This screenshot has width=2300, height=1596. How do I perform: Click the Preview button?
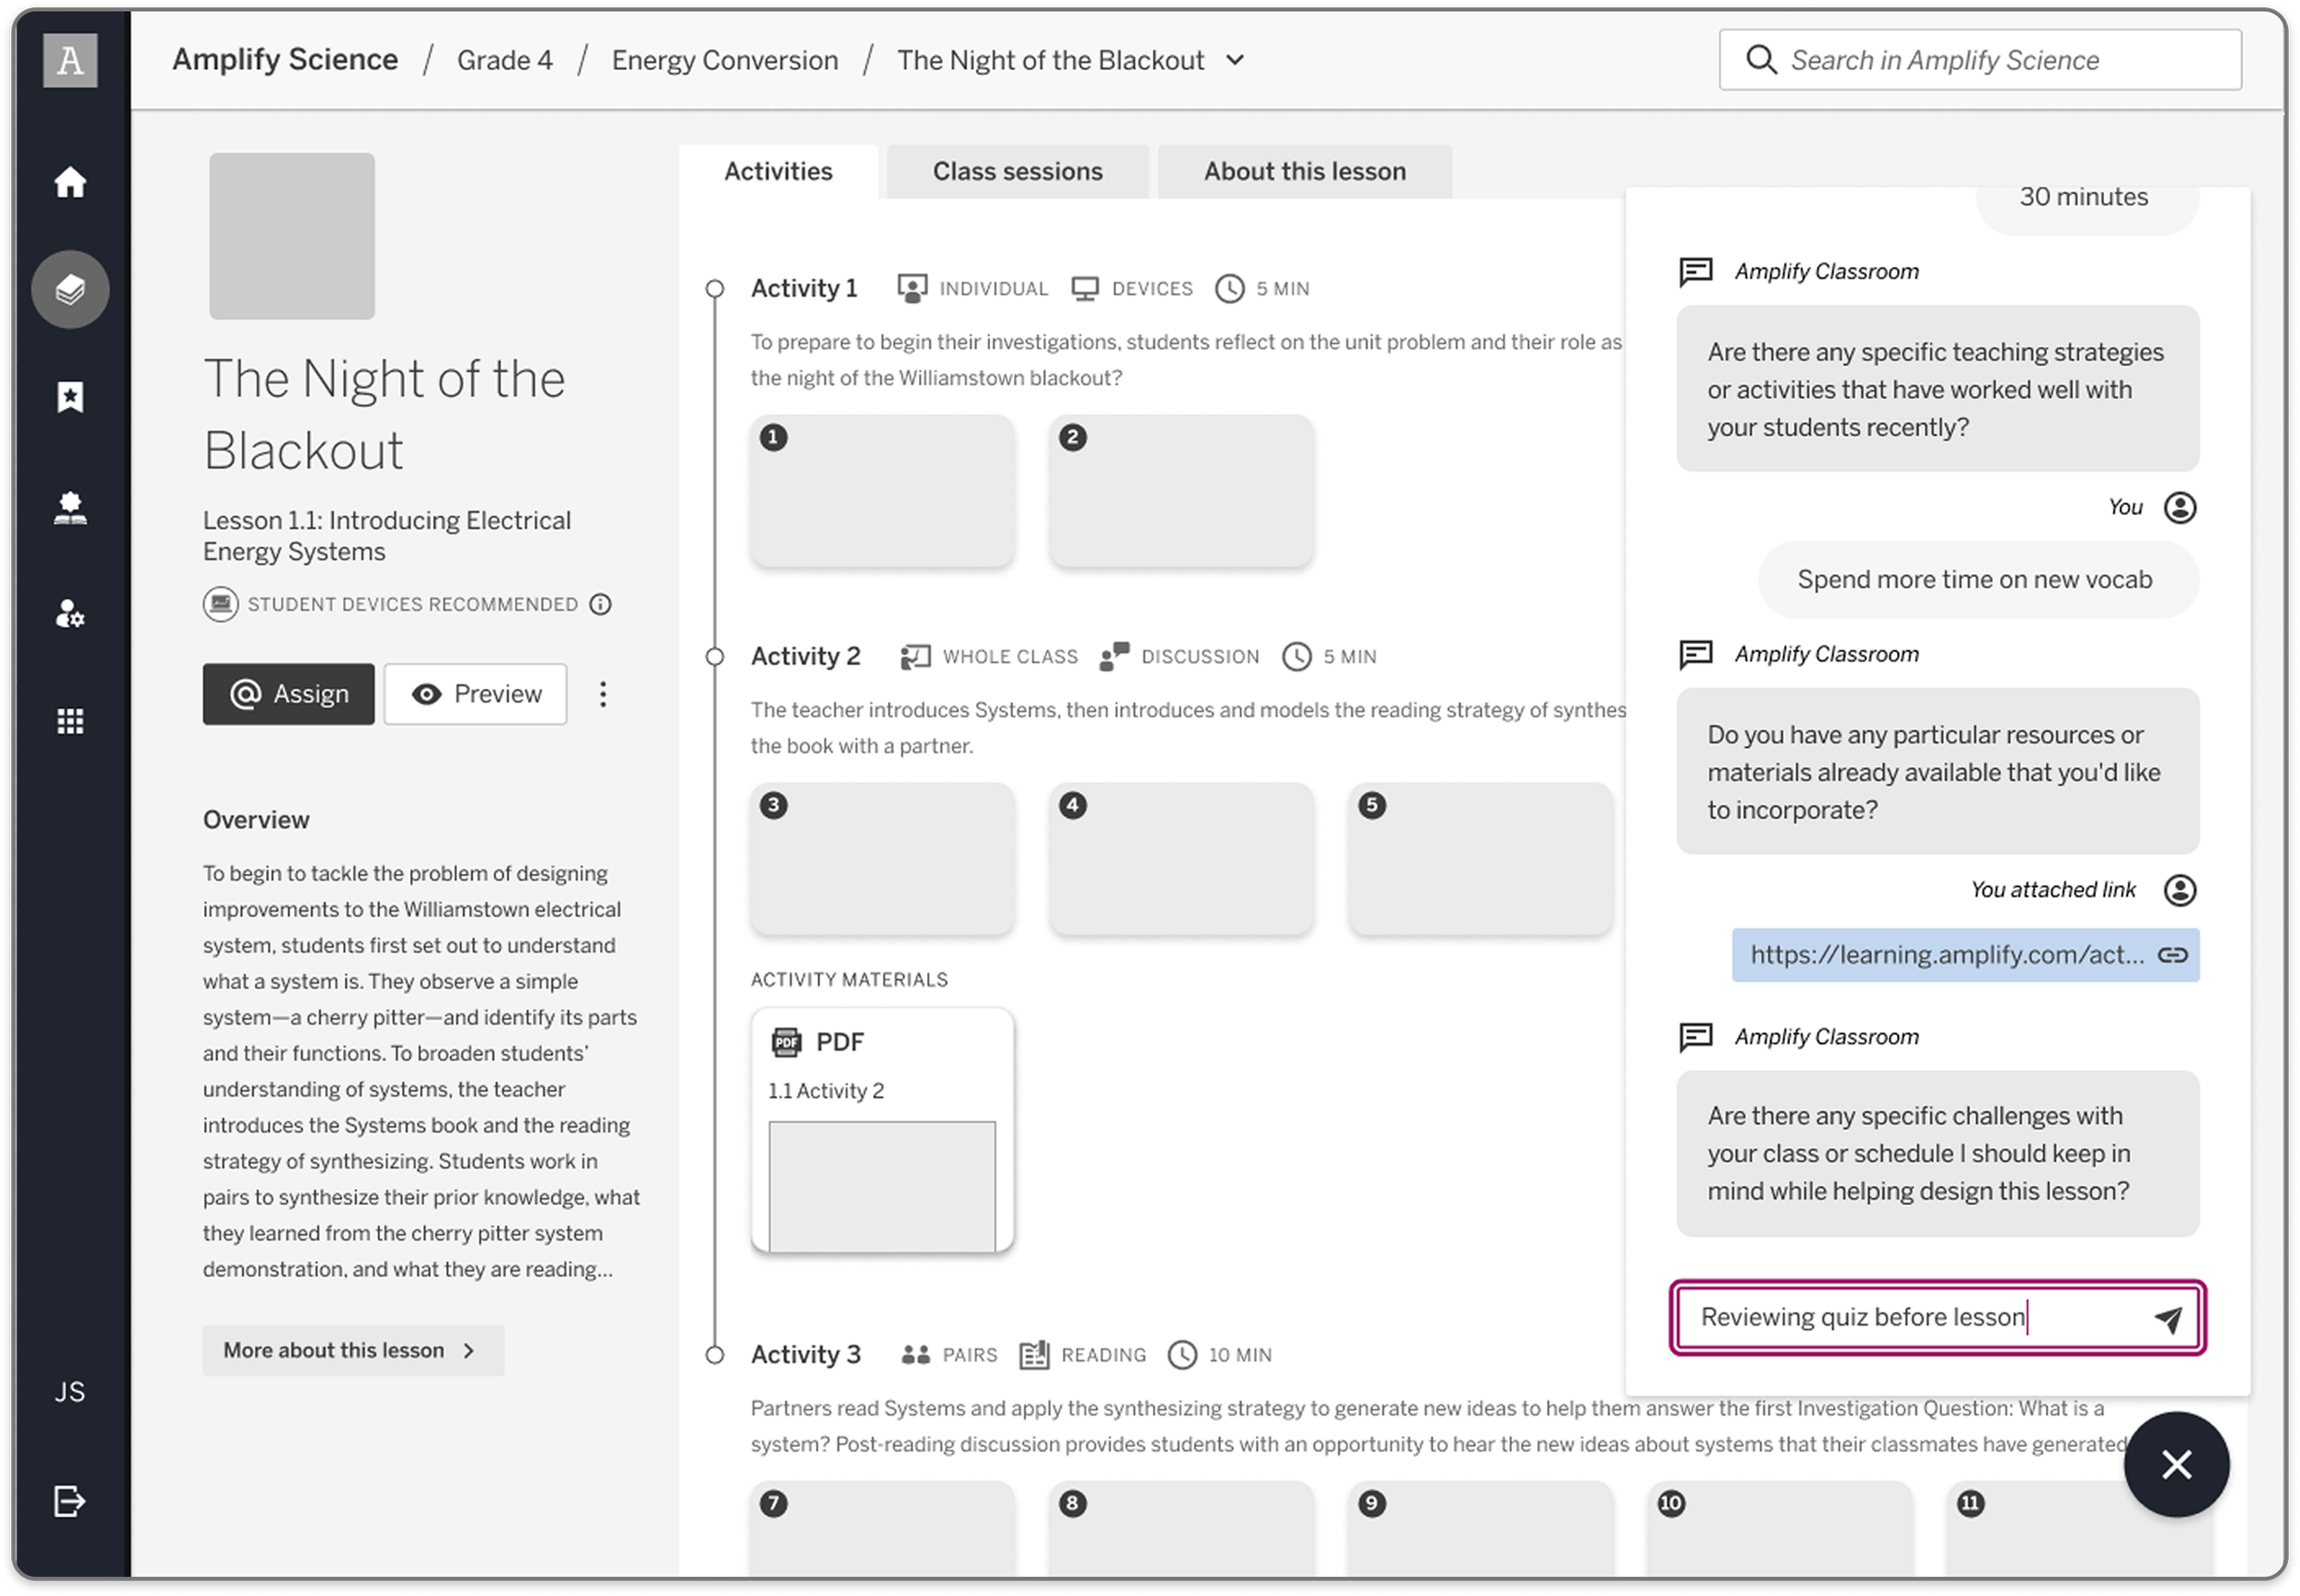tap(476, 694)
